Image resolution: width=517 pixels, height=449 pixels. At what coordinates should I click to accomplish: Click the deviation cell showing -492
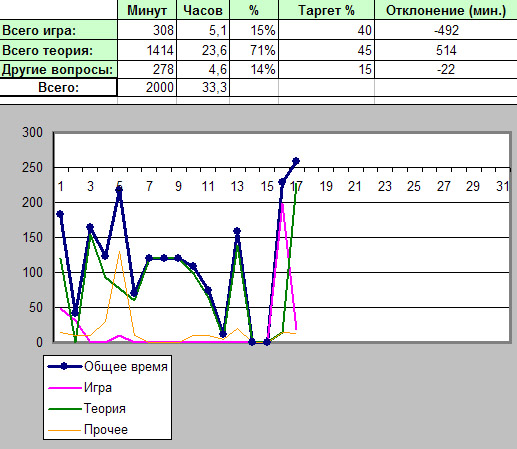point(446,30)
